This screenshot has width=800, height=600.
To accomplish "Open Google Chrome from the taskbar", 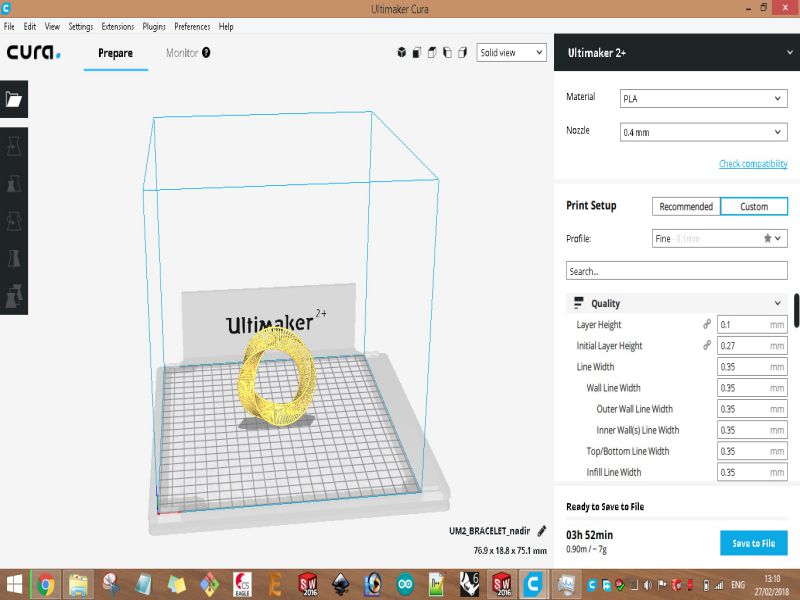I will pos(46,585).
